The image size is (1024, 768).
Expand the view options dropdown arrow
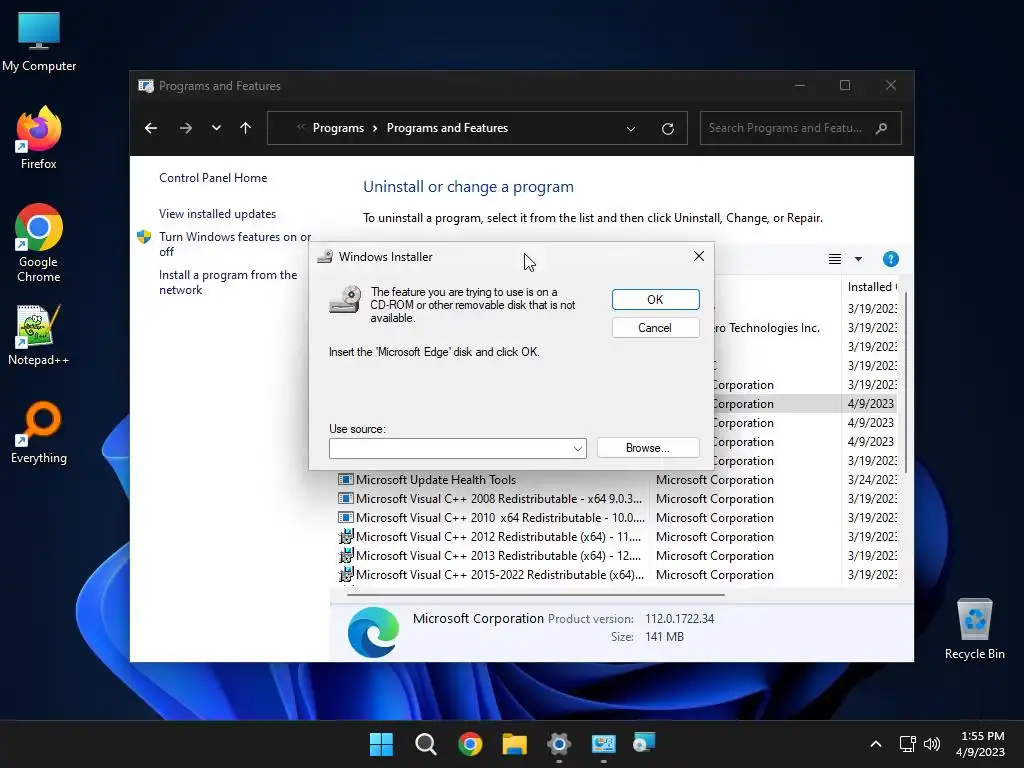pyautogui.click(x=858, y=259)
